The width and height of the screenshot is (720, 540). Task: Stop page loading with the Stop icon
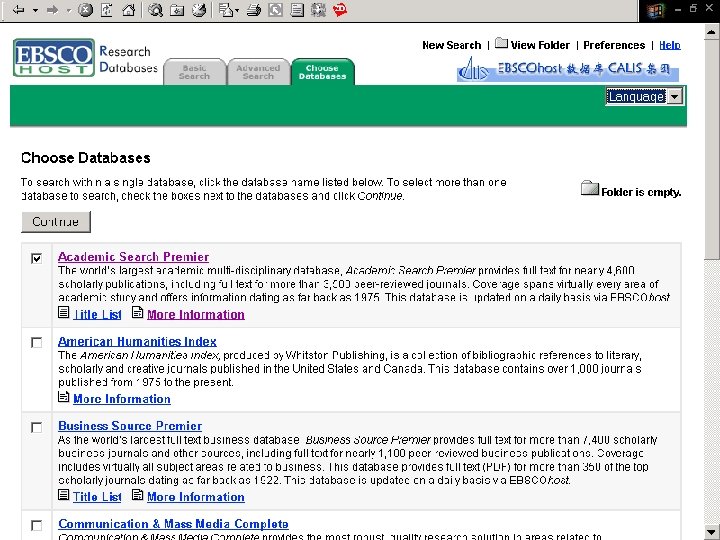pos(85,10)
